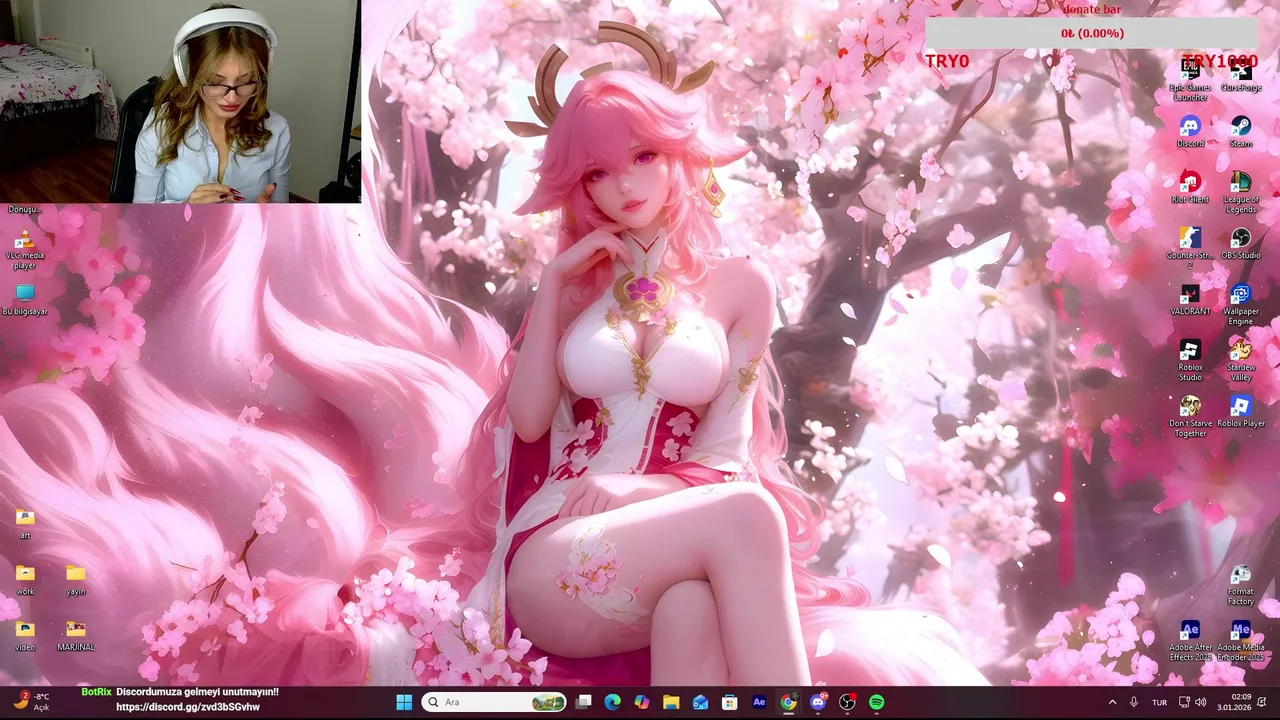
Task: Launch CurseForge from the desktop
Action: [x=1241, y=76]
